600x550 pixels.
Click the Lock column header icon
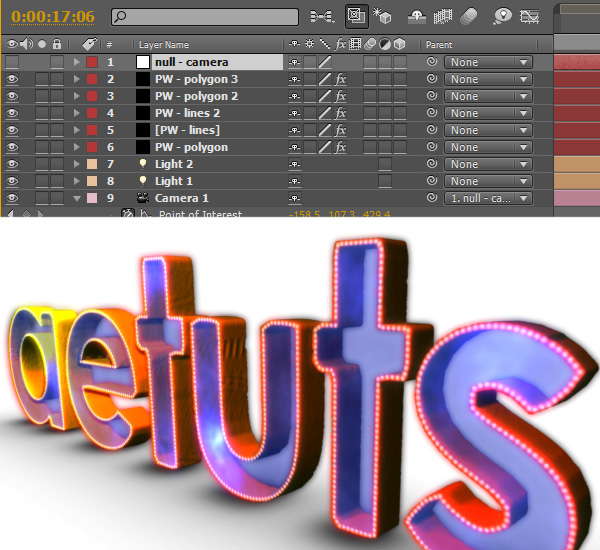57,44
